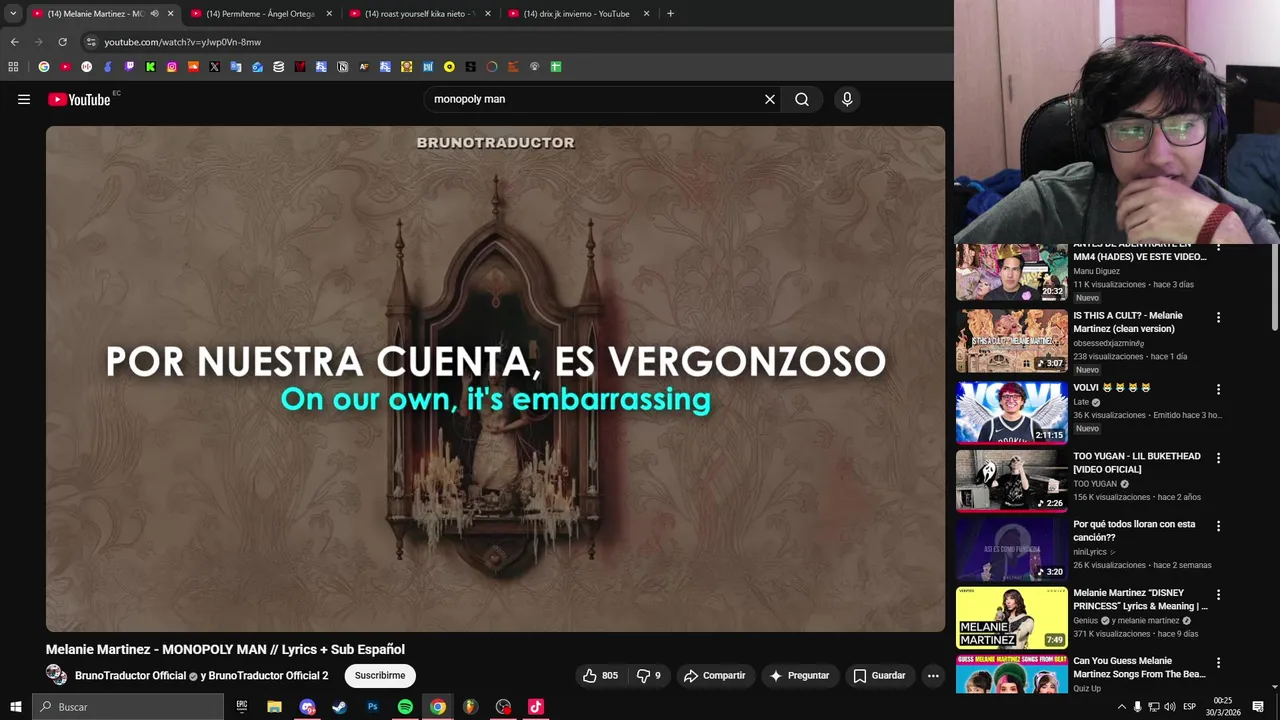Image resolution: width=1280 pixels, height=720 pixels.
Task: Click the page vertical scrollbar
Action: coord(1275,290)
